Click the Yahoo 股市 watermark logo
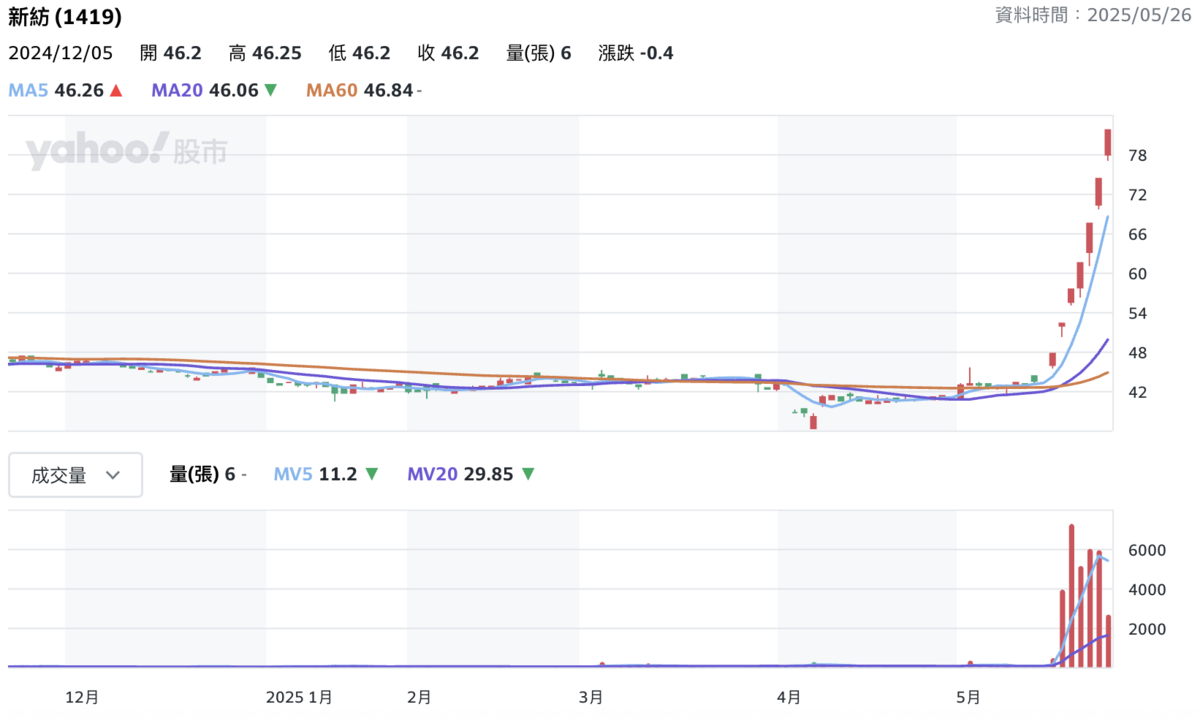Image resolution: width=1200 pixels, height=718 pixels. pyautogui.click(x=126, y=152)
